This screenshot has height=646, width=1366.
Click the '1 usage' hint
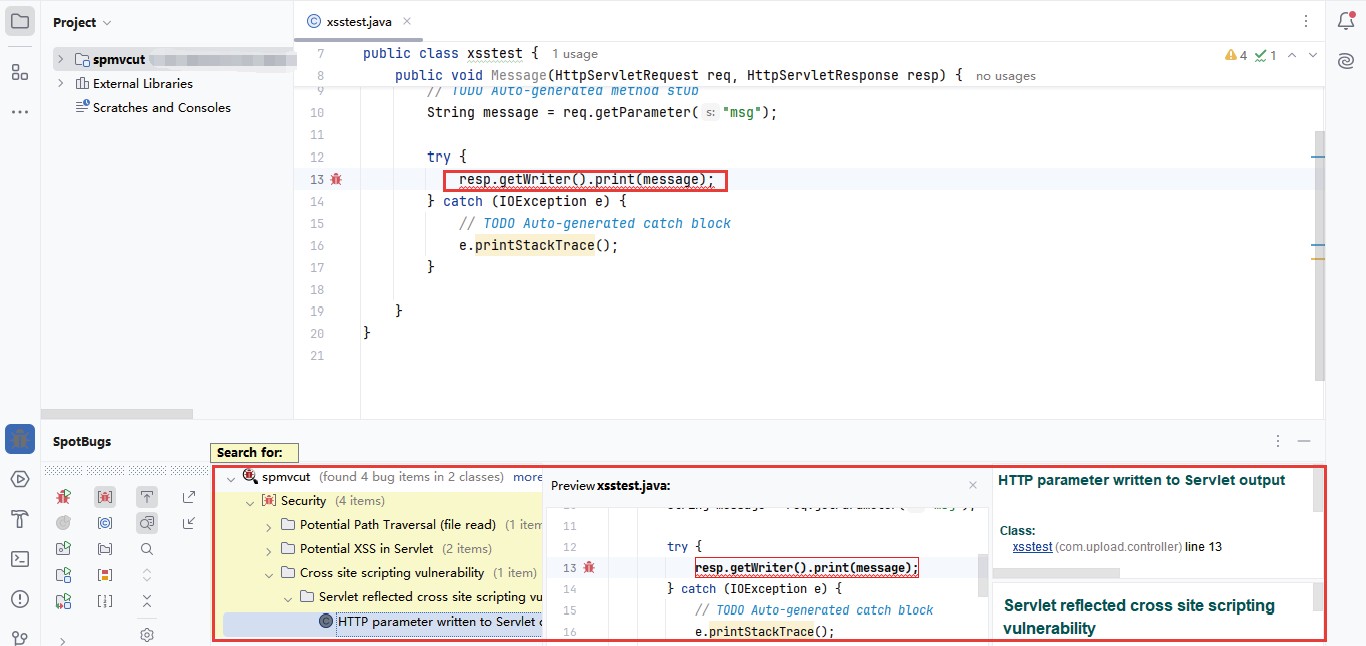click(575, 54)
